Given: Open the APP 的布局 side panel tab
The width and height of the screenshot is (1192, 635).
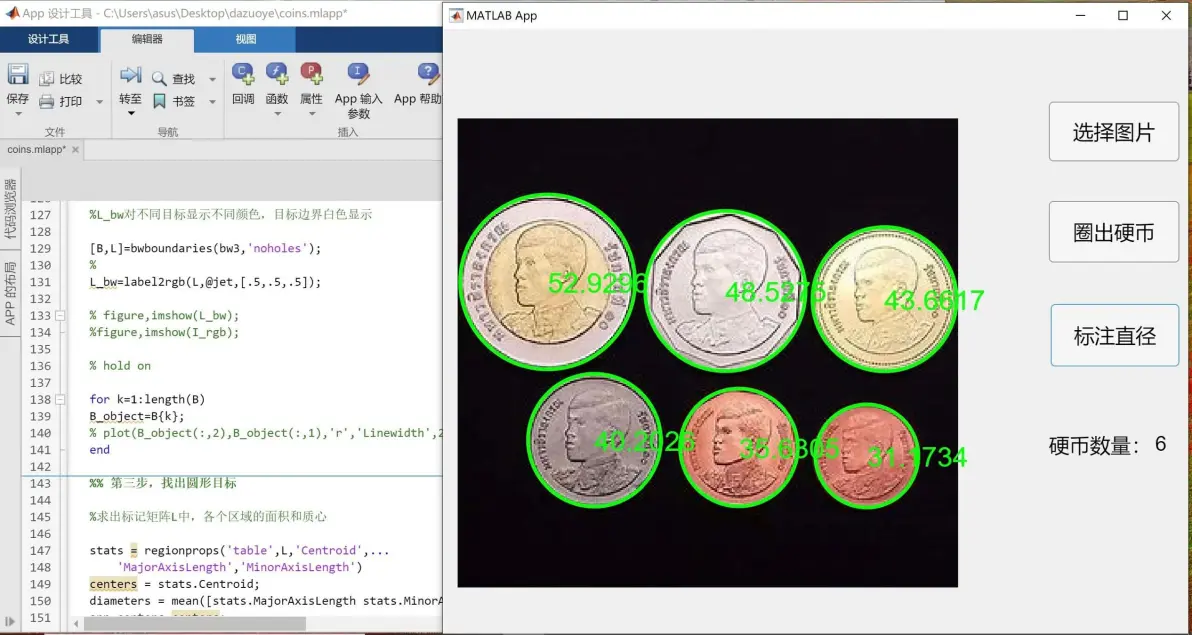Looking at the screenshot, I should click(10, 293).
